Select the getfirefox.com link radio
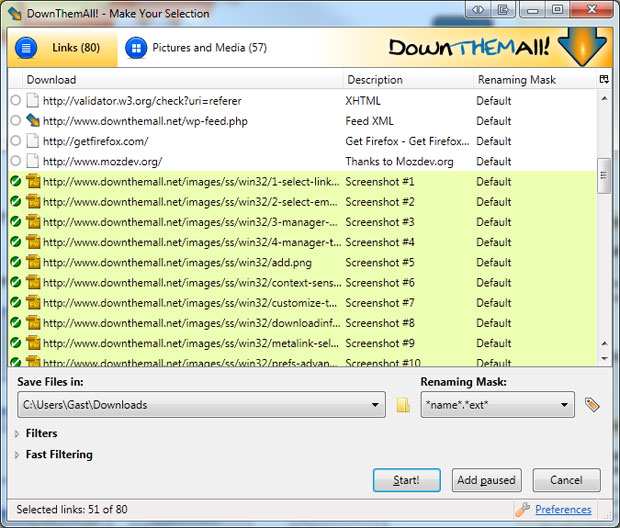Image resolution: width=620 pixels, height=528 pixels. coord(15,141)
